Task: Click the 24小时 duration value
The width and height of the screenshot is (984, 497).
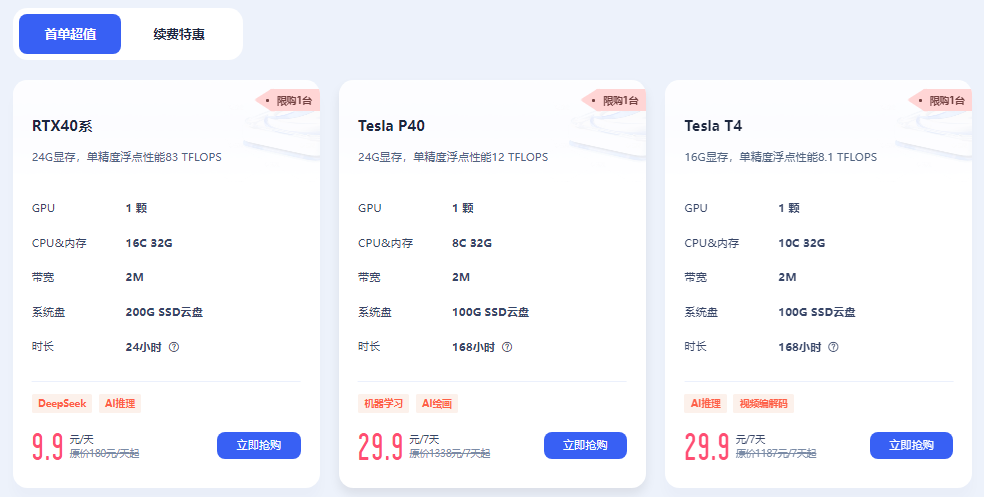Action: click(x=144, y=347)
